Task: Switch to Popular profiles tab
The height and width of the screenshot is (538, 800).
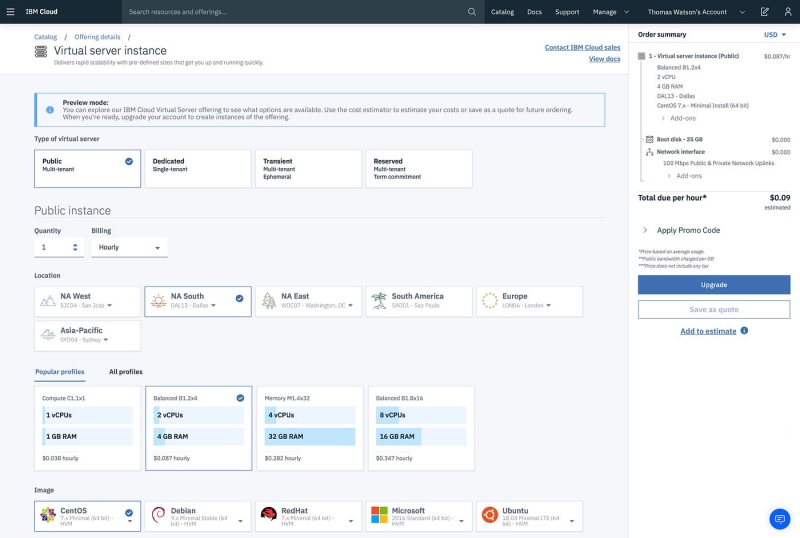Action: (60, 372)
